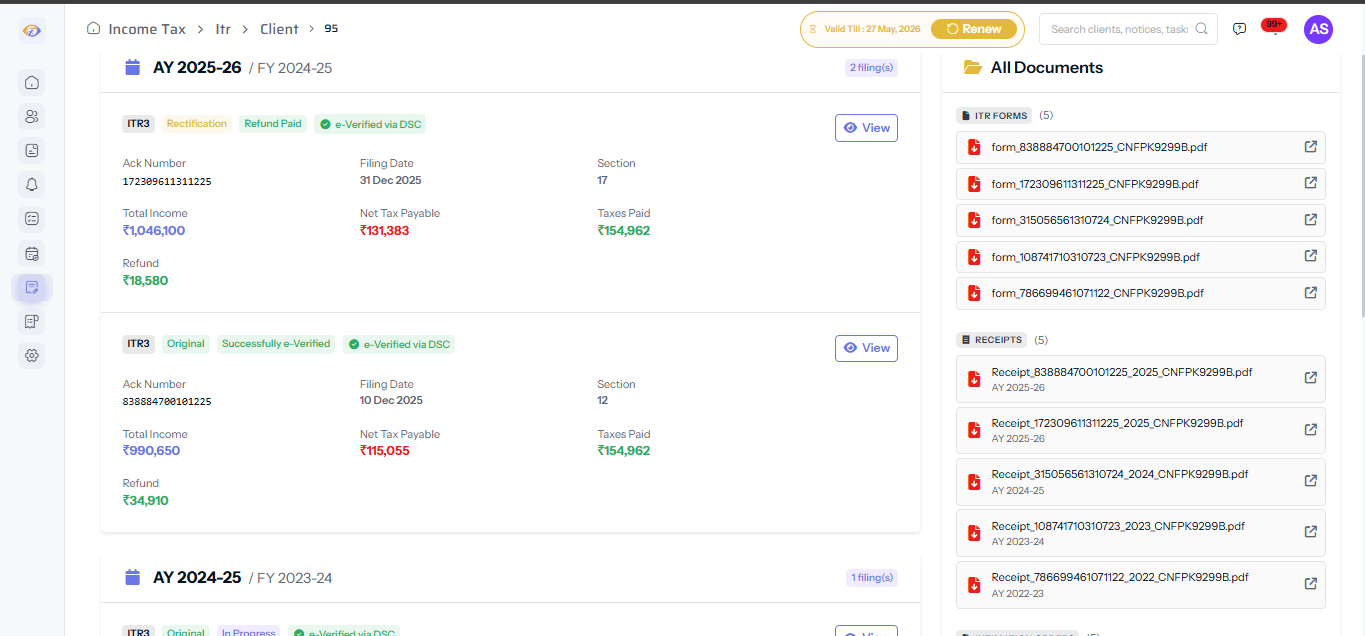The image size is (1365, 636).
Task: Click the search magnifier icon
Action: 1201,29
